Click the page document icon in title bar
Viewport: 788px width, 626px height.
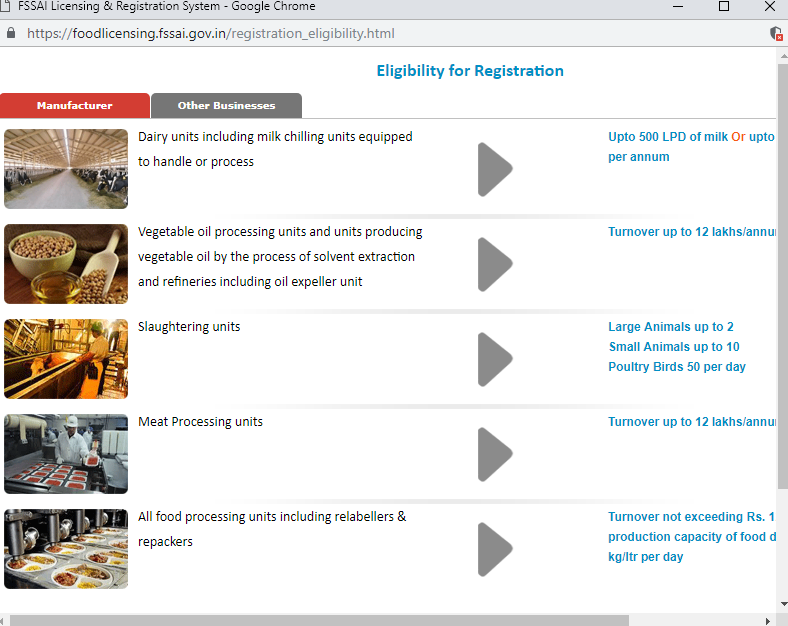pyautogui.click(x=5, y=6)
